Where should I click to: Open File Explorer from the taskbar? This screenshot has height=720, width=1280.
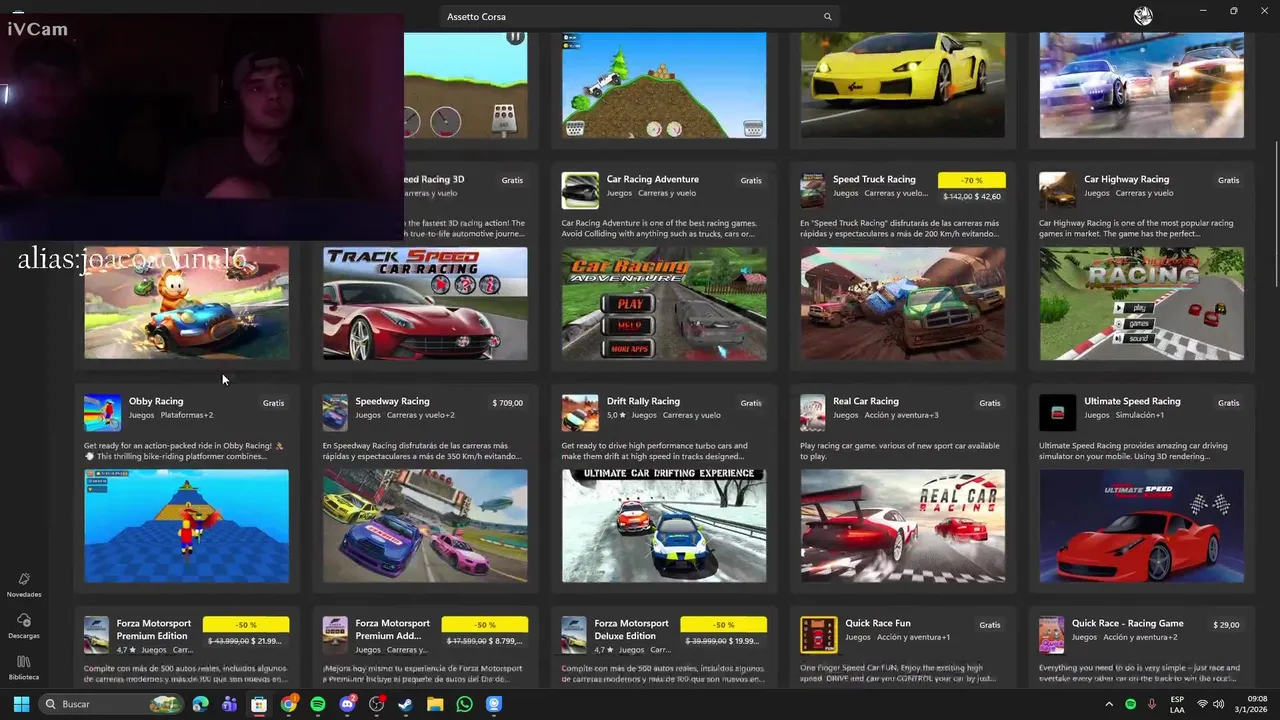[435, 704]
